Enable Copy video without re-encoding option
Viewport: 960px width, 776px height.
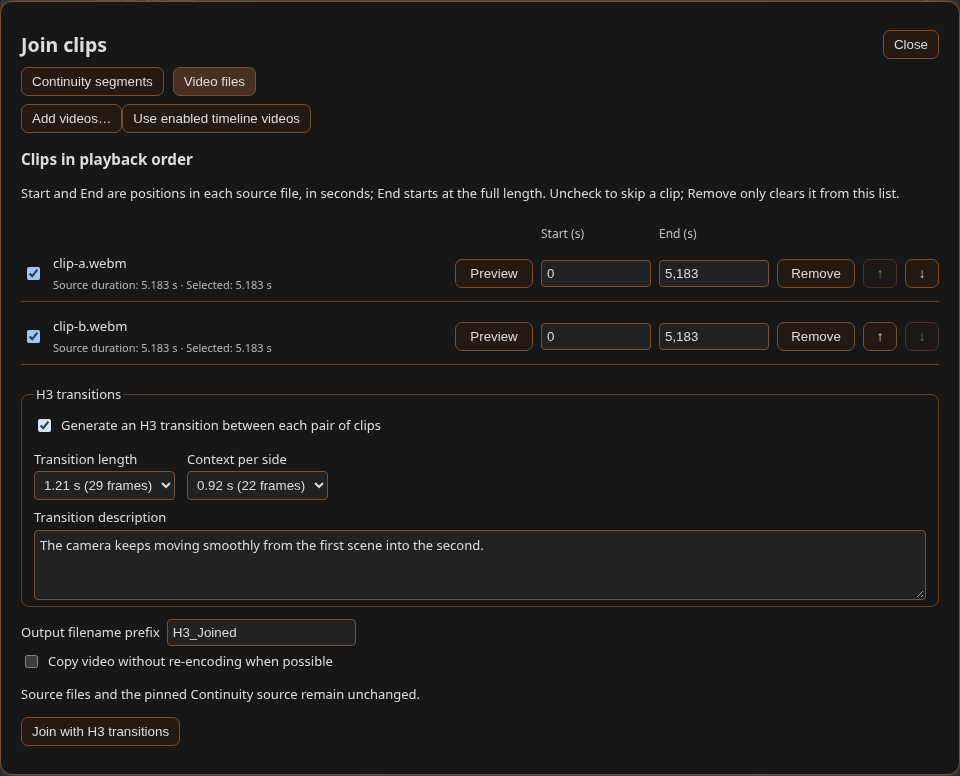(31, 661)
